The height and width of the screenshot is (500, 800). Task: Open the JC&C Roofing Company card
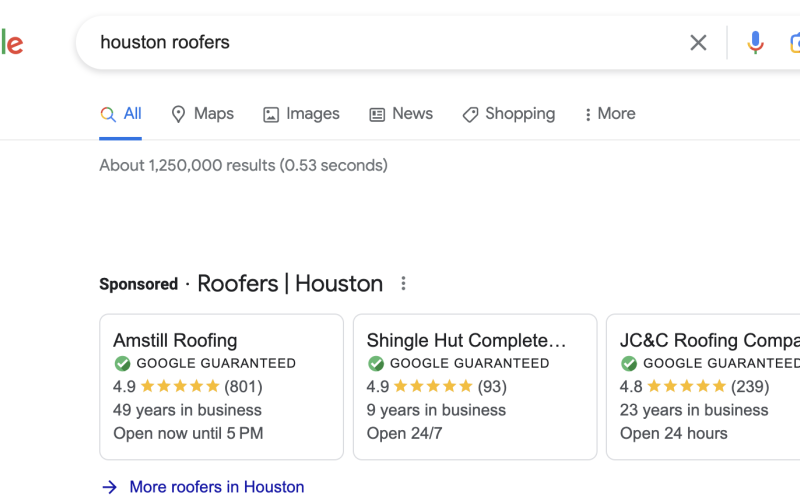click(x=703, y=387)
